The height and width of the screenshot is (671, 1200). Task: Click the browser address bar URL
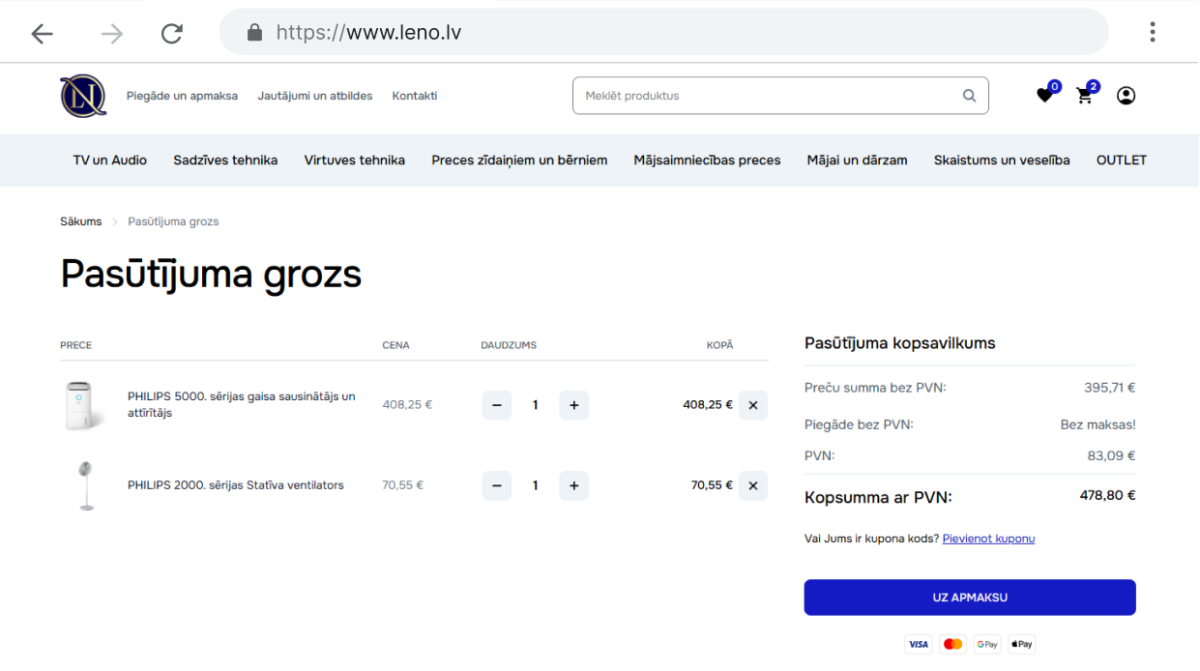tap(368, 32)
